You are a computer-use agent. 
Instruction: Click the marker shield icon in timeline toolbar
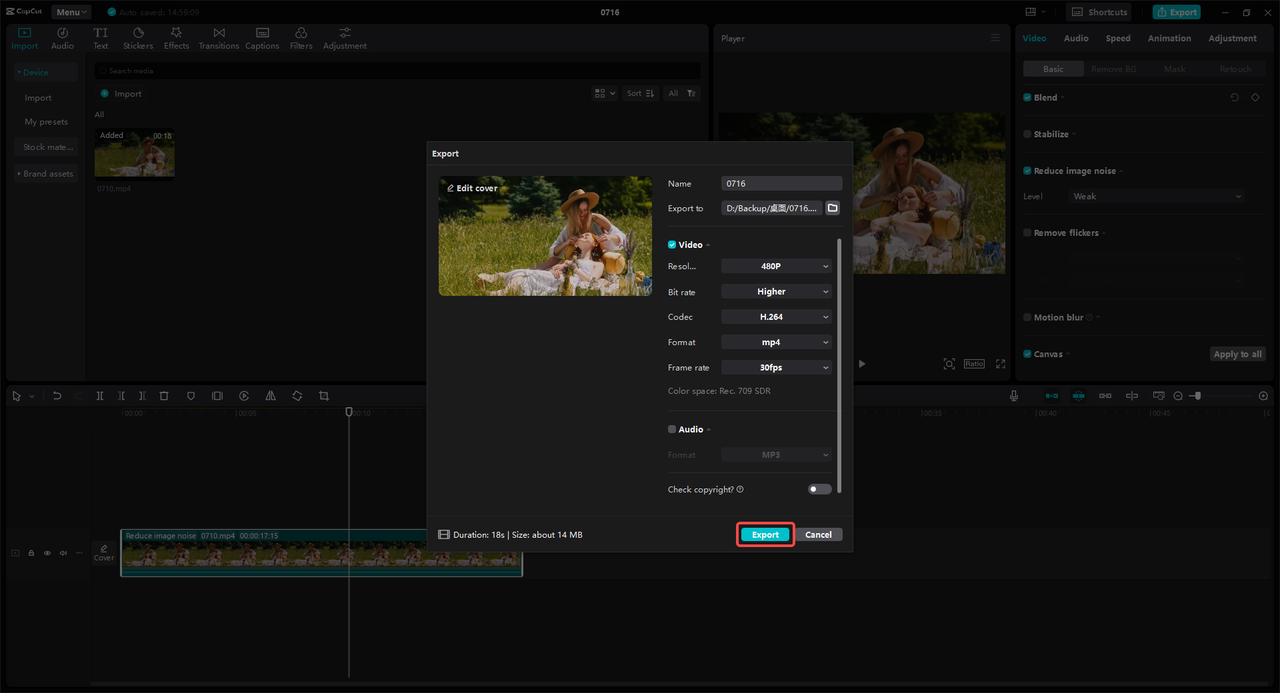191,396
